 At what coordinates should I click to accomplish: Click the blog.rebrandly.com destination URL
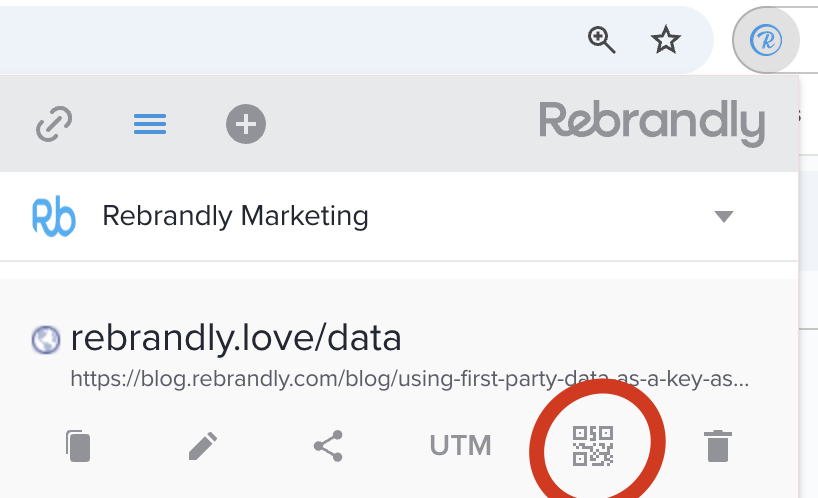[410, 379]
